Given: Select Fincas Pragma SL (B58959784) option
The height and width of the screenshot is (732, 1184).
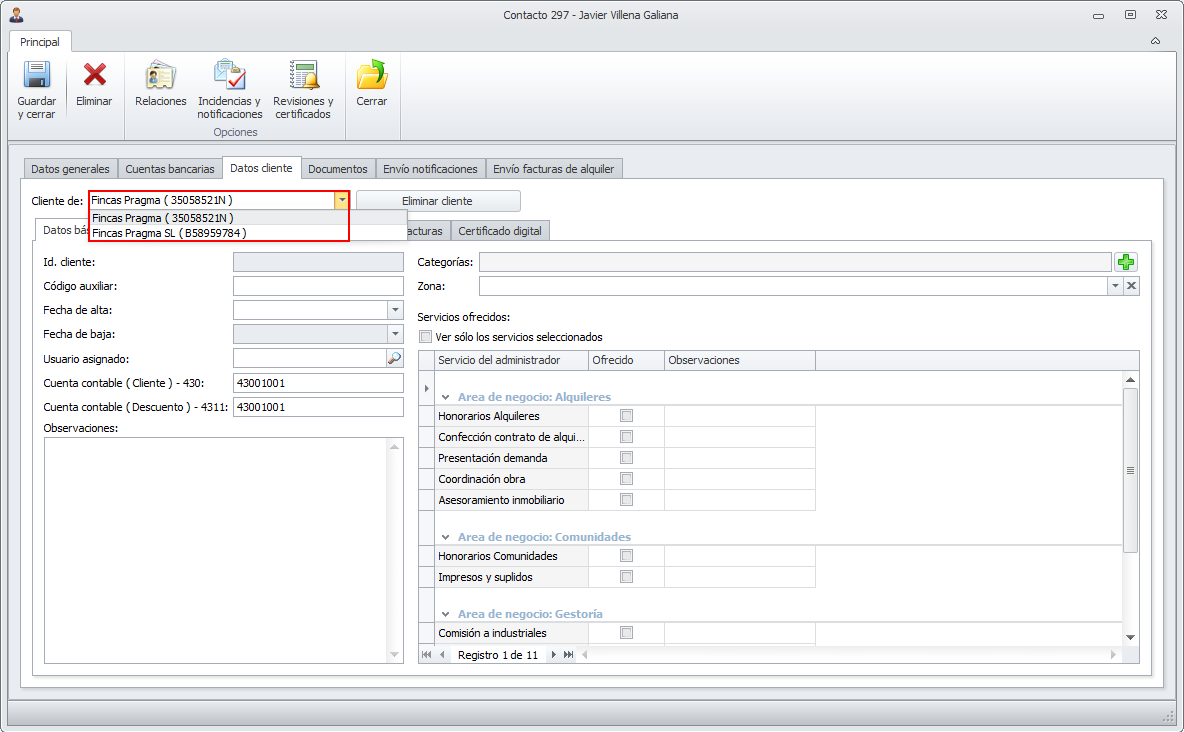Looking at the screenshot, I should [x=170, y=233].
